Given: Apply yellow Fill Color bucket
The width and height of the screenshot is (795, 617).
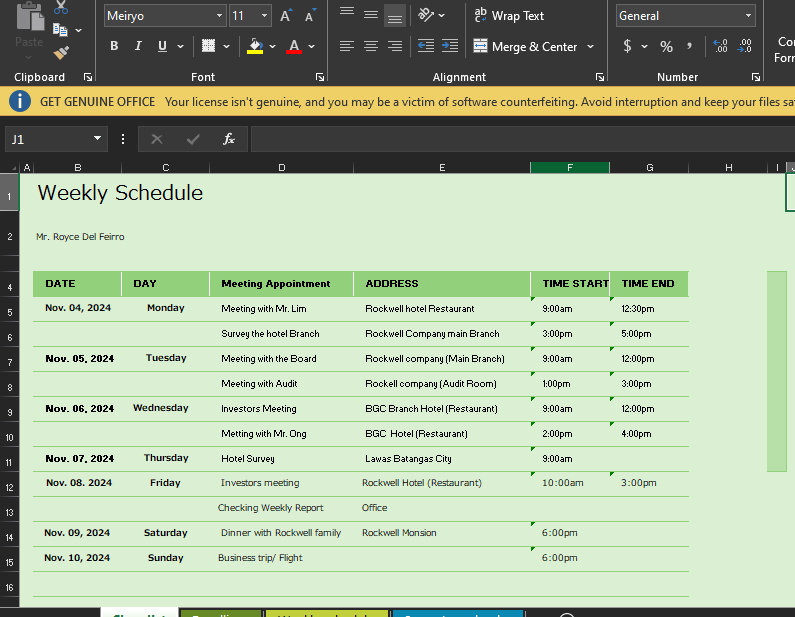Looking at the screenshot, I should pyautogui.click(x=255, y=46).
